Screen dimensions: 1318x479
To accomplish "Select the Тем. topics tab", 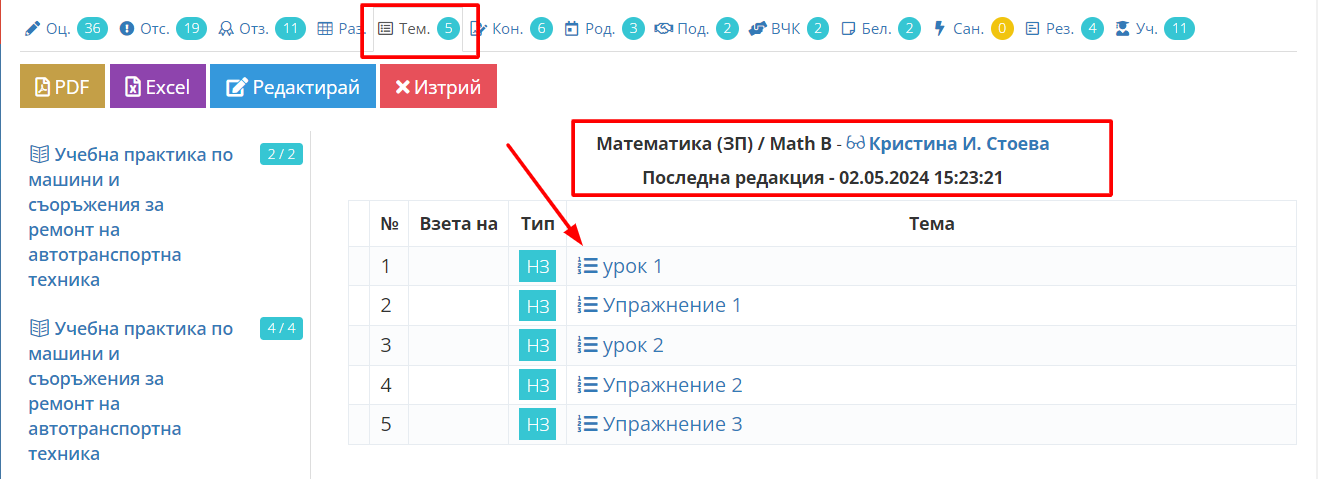I will (417, 29).
